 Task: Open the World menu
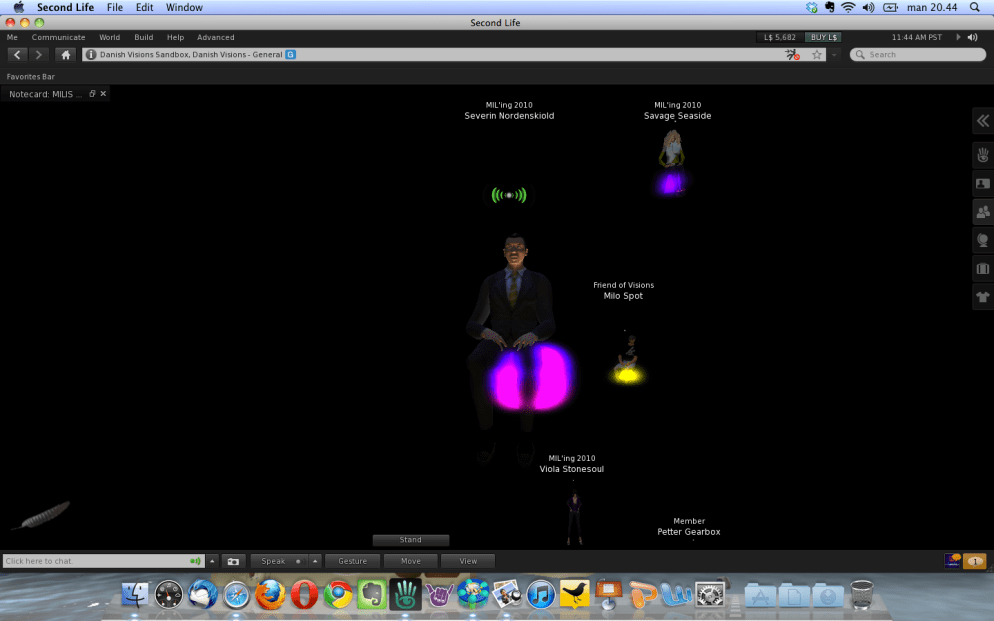pyautogui.click(x=109, y=37)
